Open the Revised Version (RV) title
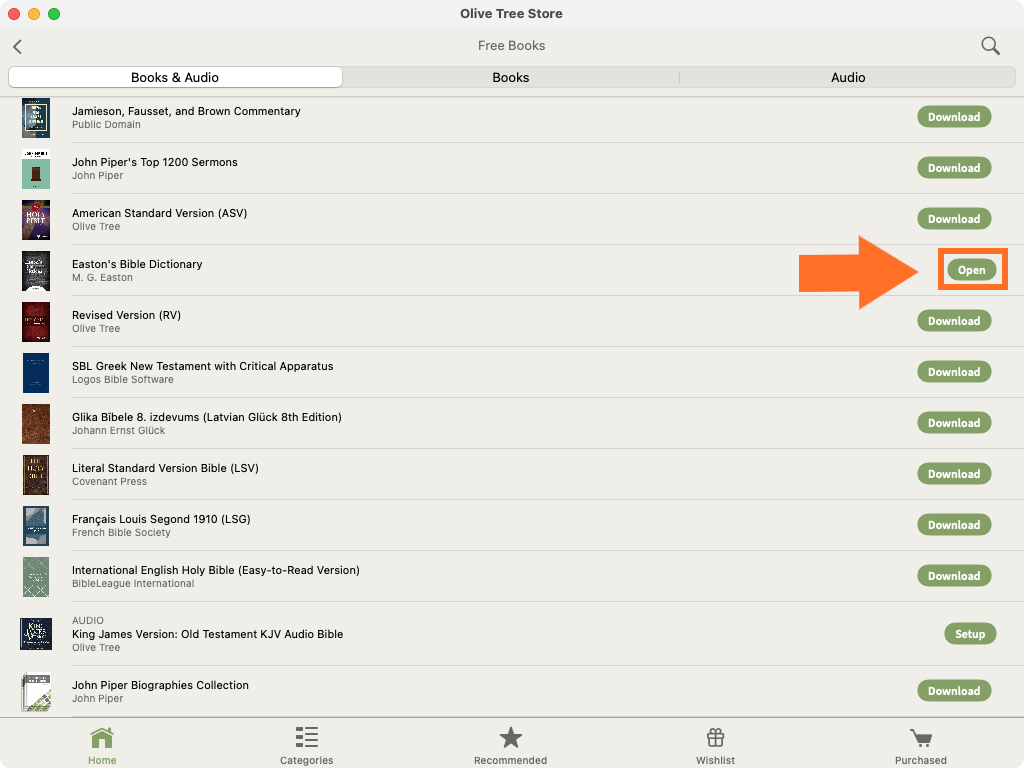Screen dimensions: 1024x768 tap(126, 315)
